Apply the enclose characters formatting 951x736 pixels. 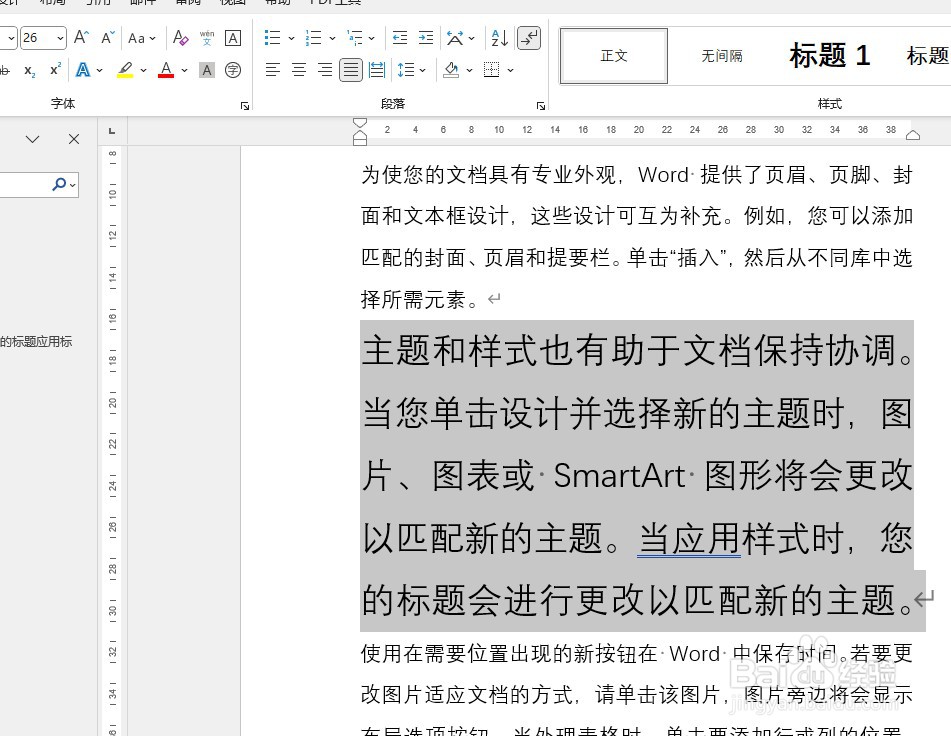coord(234,70)
